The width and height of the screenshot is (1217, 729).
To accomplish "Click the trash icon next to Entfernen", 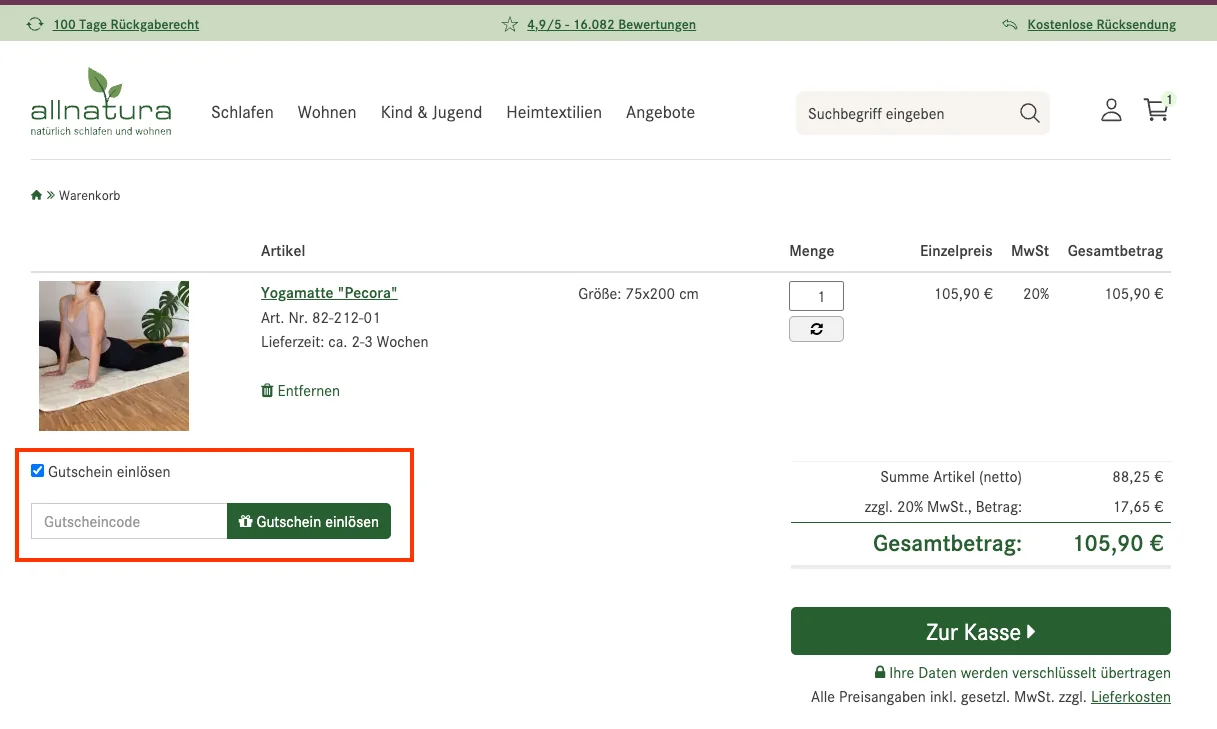I will point(266,390).
